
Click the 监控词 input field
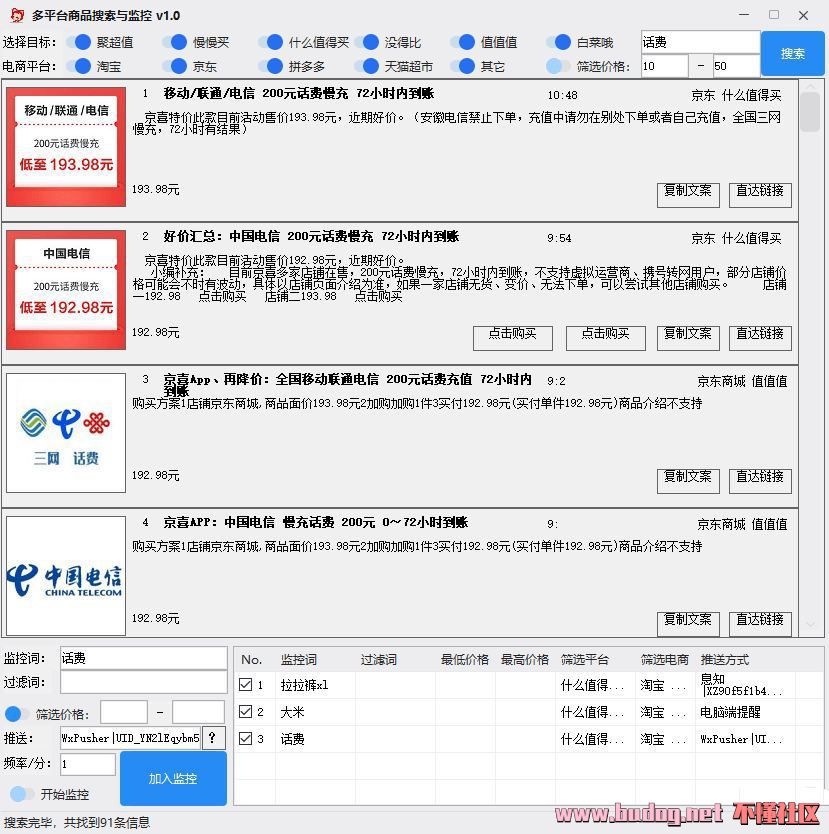[x=144, y=658]
